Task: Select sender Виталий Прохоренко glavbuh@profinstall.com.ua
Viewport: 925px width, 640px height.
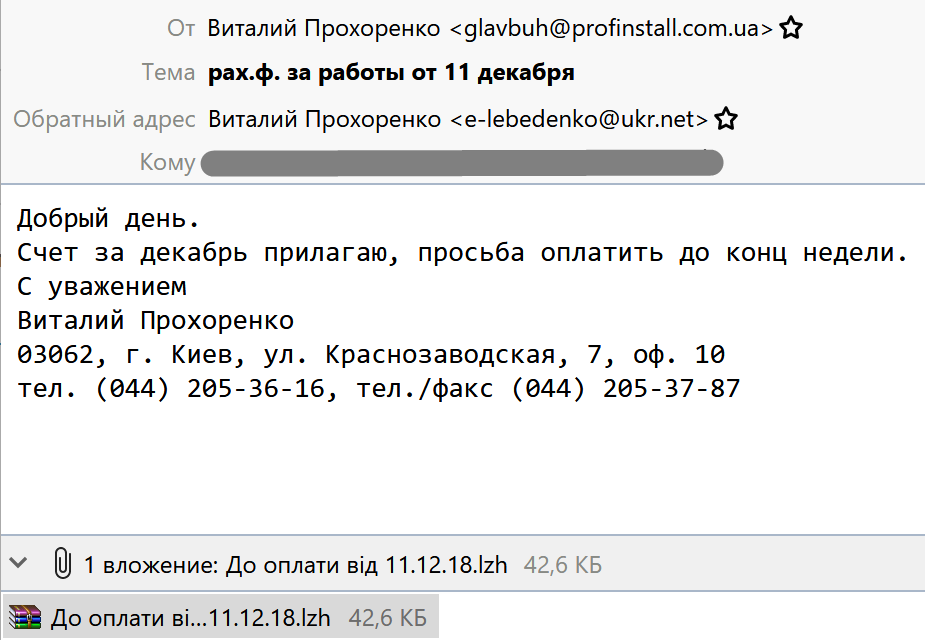Action: pyautogui.click(x=490, y=28)
